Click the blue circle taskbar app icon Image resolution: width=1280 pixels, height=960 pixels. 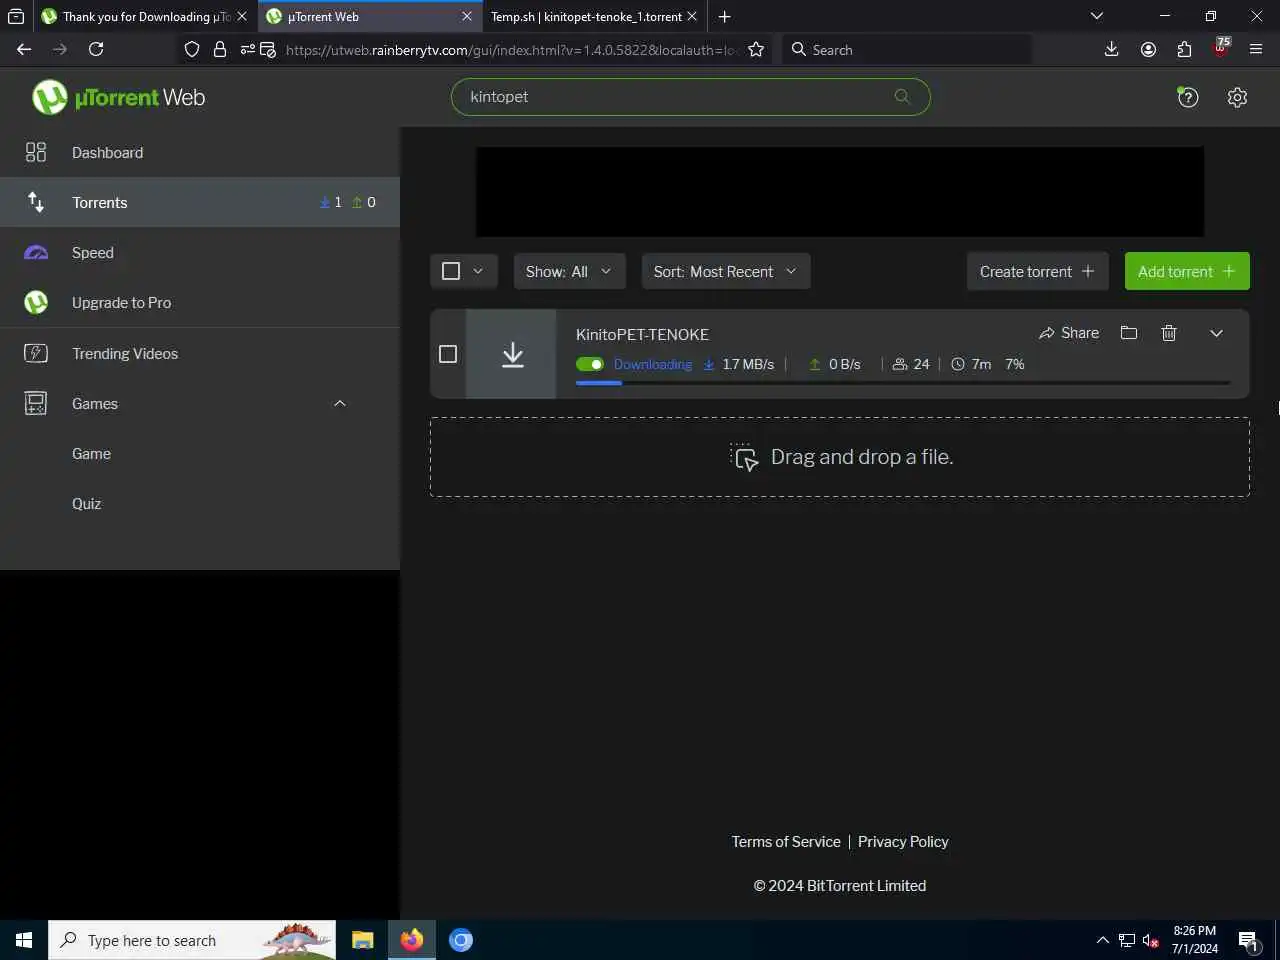(x=460, y=940)
